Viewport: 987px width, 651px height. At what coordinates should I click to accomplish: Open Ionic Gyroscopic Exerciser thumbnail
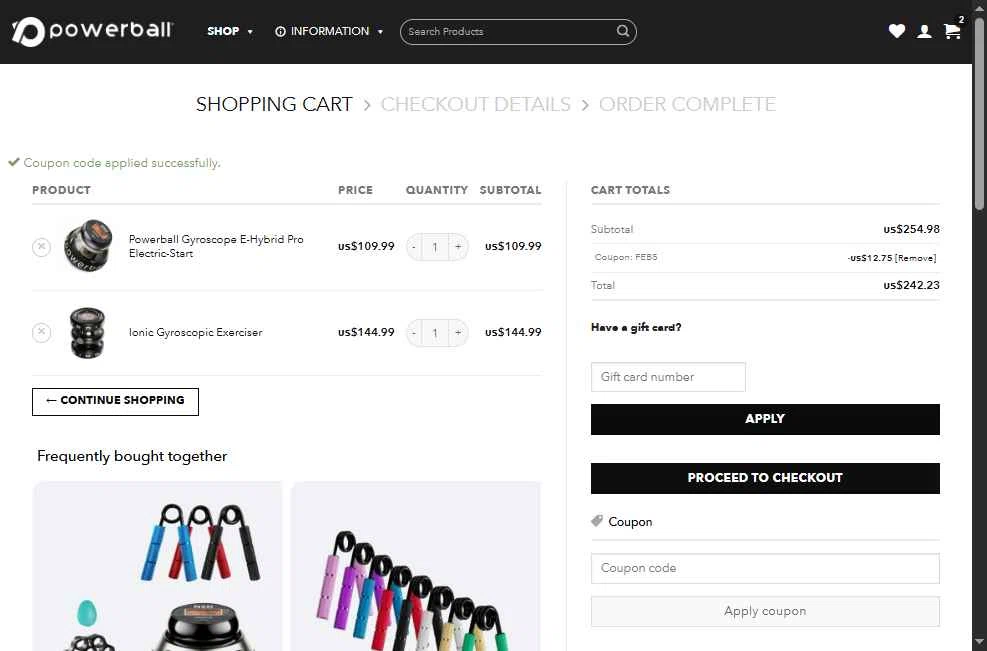(87, 332)
